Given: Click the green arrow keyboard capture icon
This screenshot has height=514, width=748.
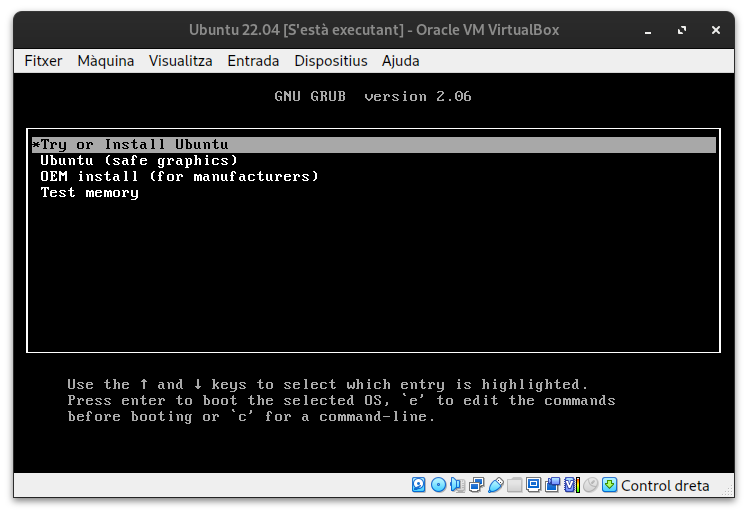Looking at the screenshot, I should [x=609, y=485].
